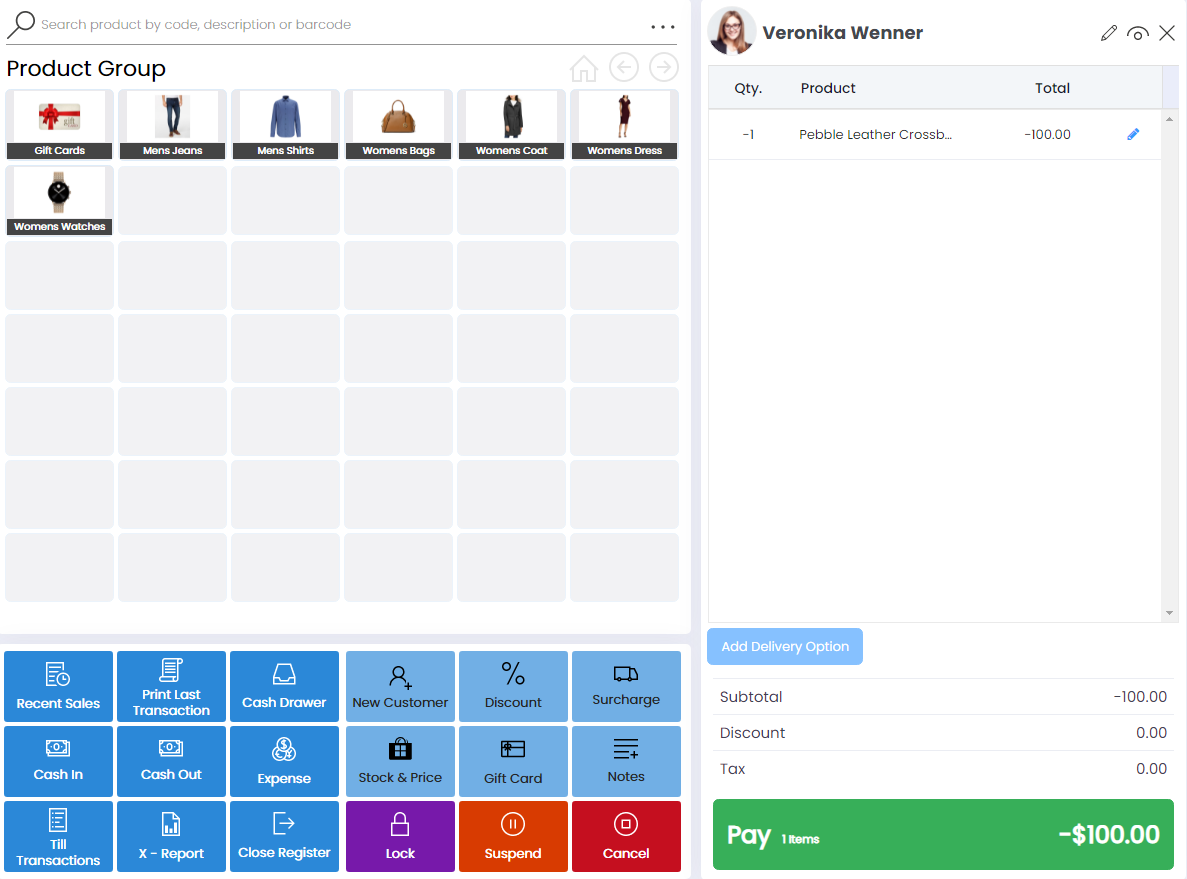Screen dimensions: 1187x879
Task: Open Recent Sales
Action: [x=58, y=686]
